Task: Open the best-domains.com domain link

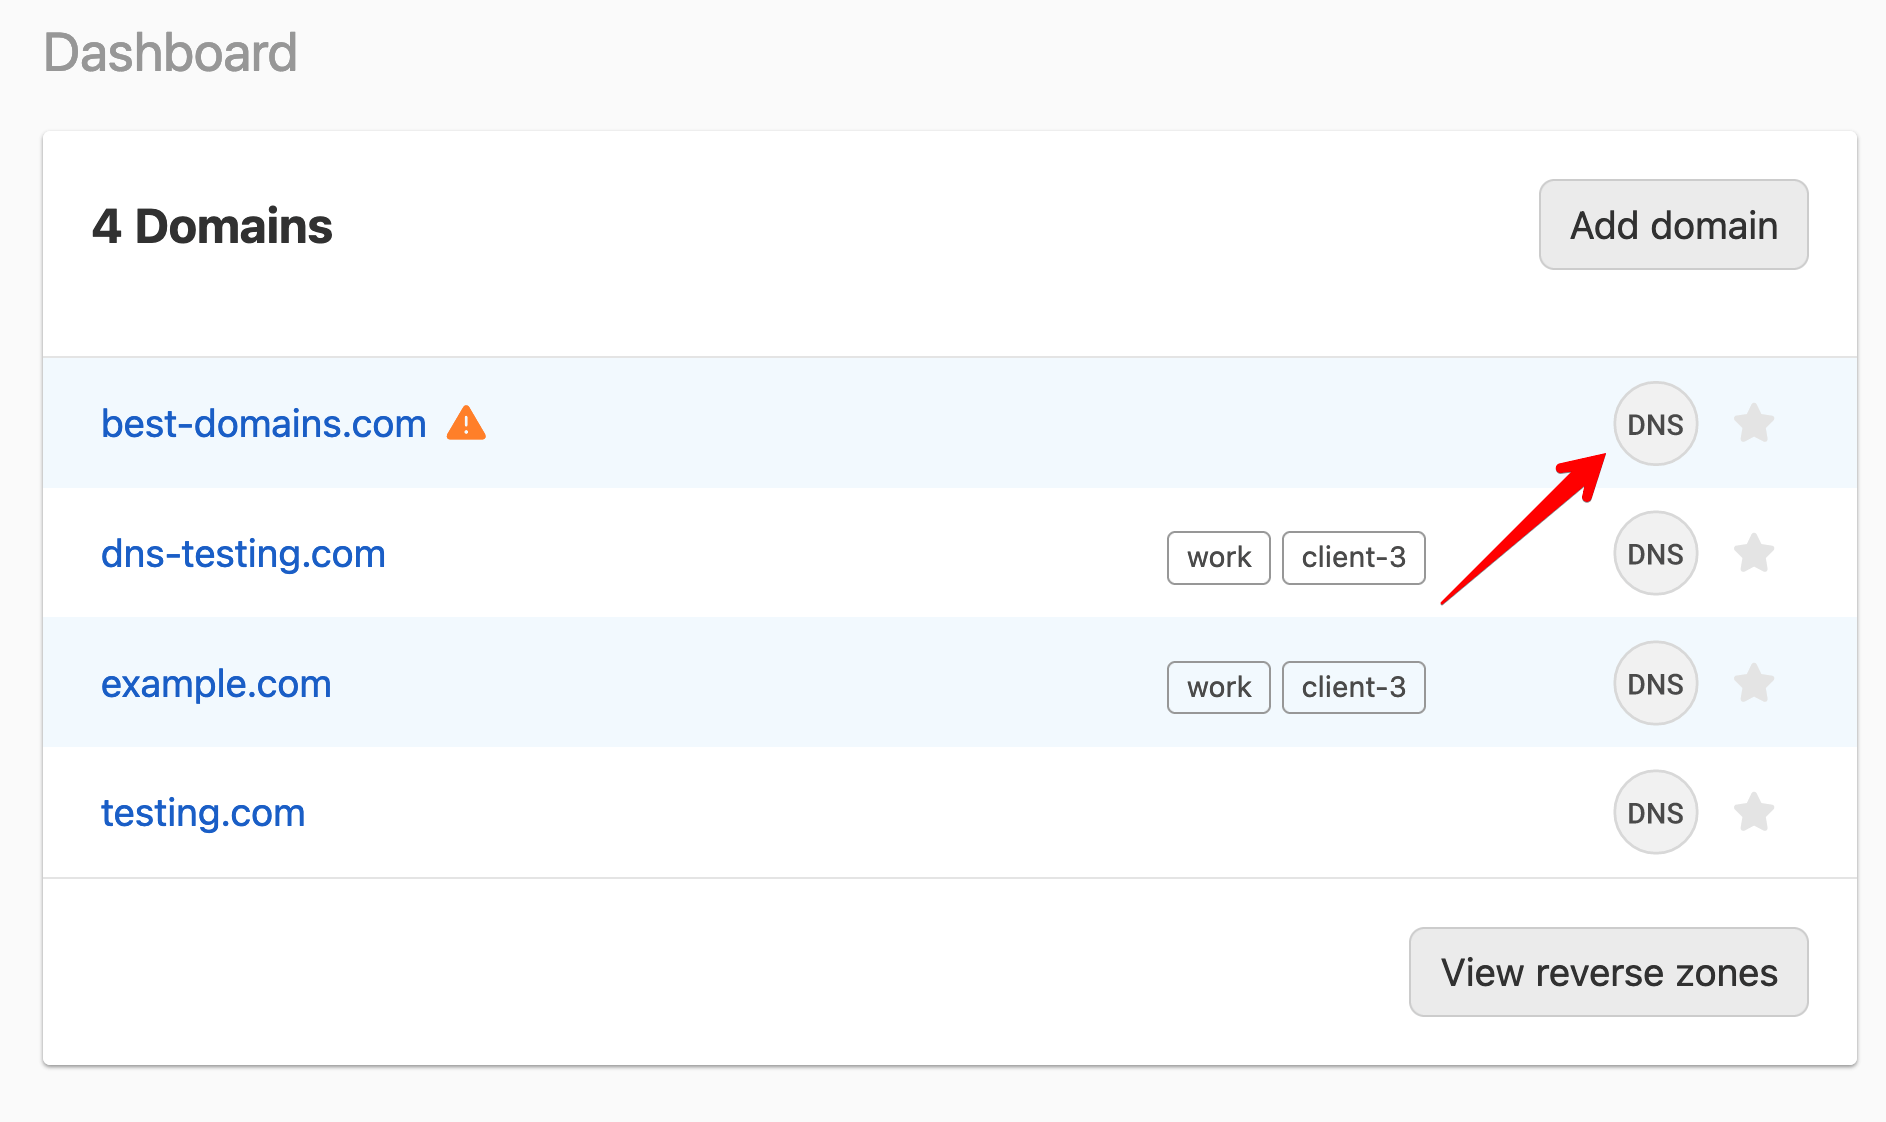Action: 264,424
